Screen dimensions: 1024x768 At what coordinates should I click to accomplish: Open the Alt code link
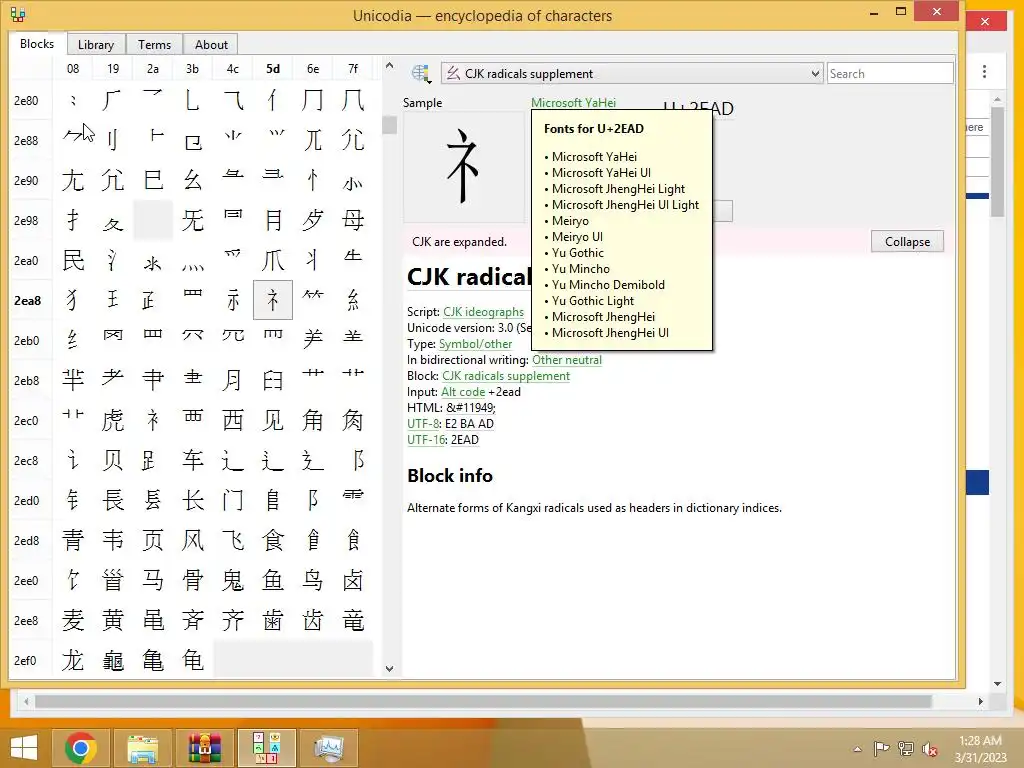463,392
